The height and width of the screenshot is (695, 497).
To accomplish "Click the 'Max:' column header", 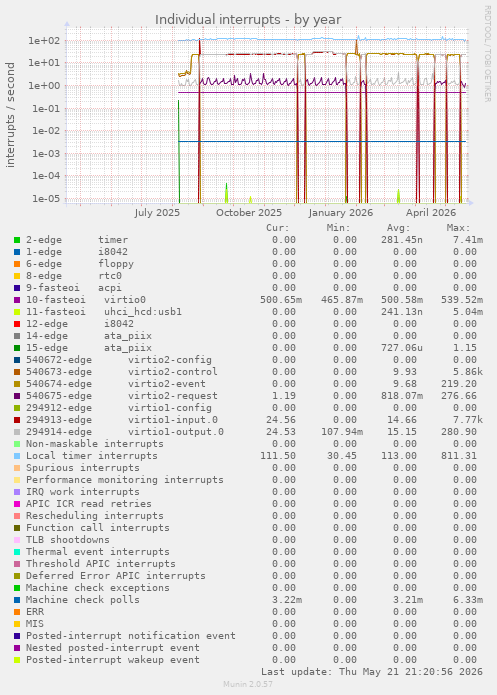I will [x=458, y=228].
